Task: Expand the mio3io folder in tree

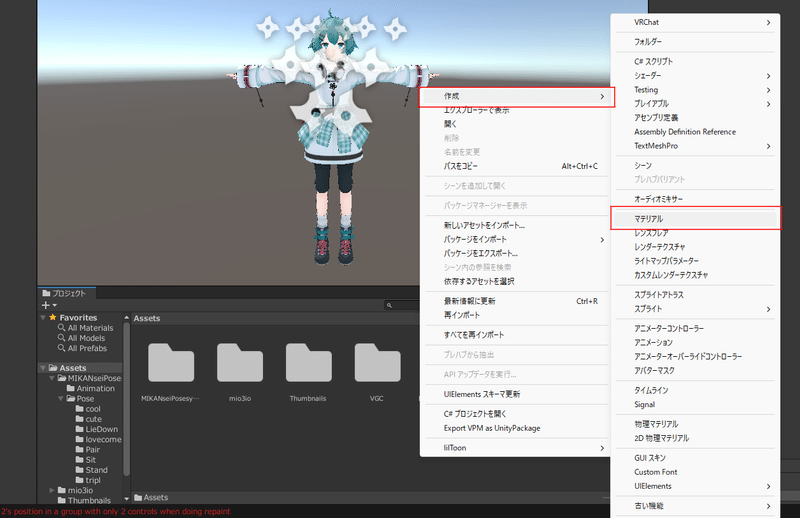Action: [52, 490]
